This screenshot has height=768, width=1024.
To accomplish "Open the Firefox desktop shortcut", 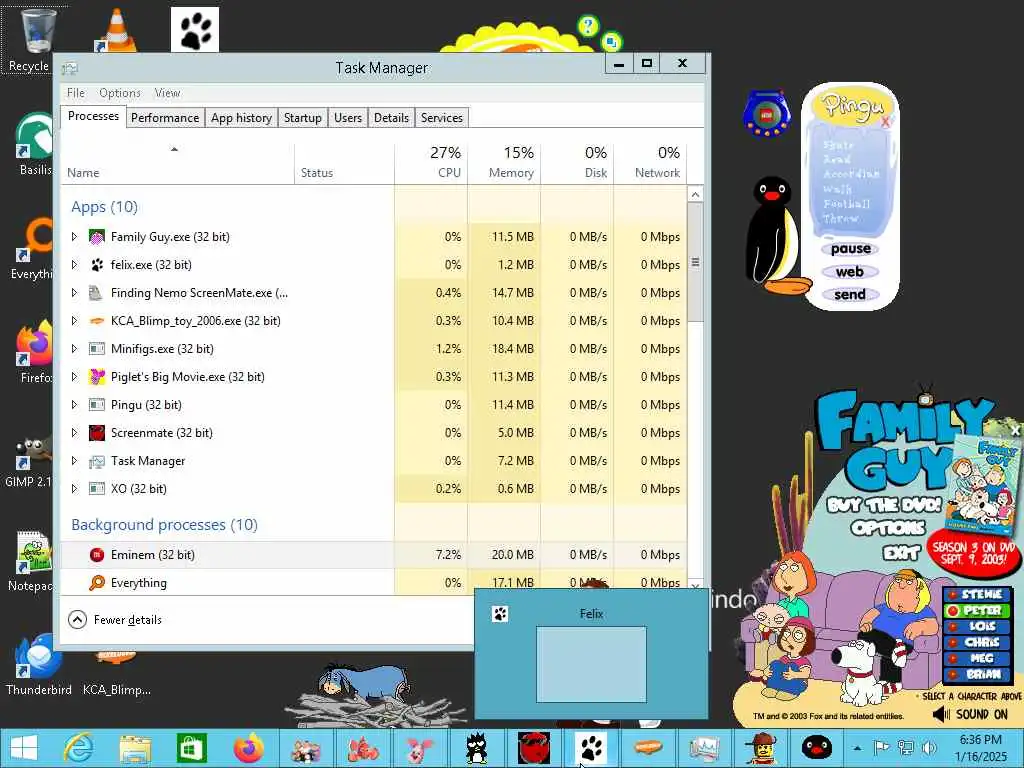I will pos(34,353).
